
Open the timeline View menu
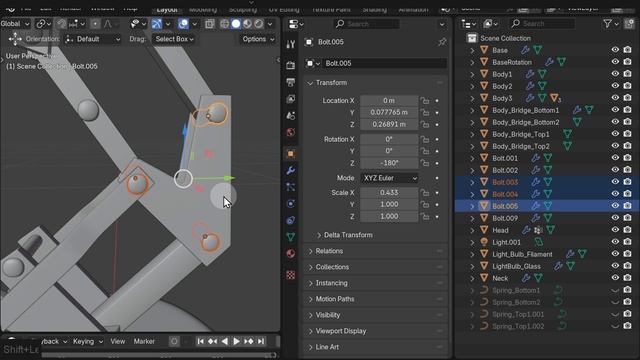[x=118, y=341]
